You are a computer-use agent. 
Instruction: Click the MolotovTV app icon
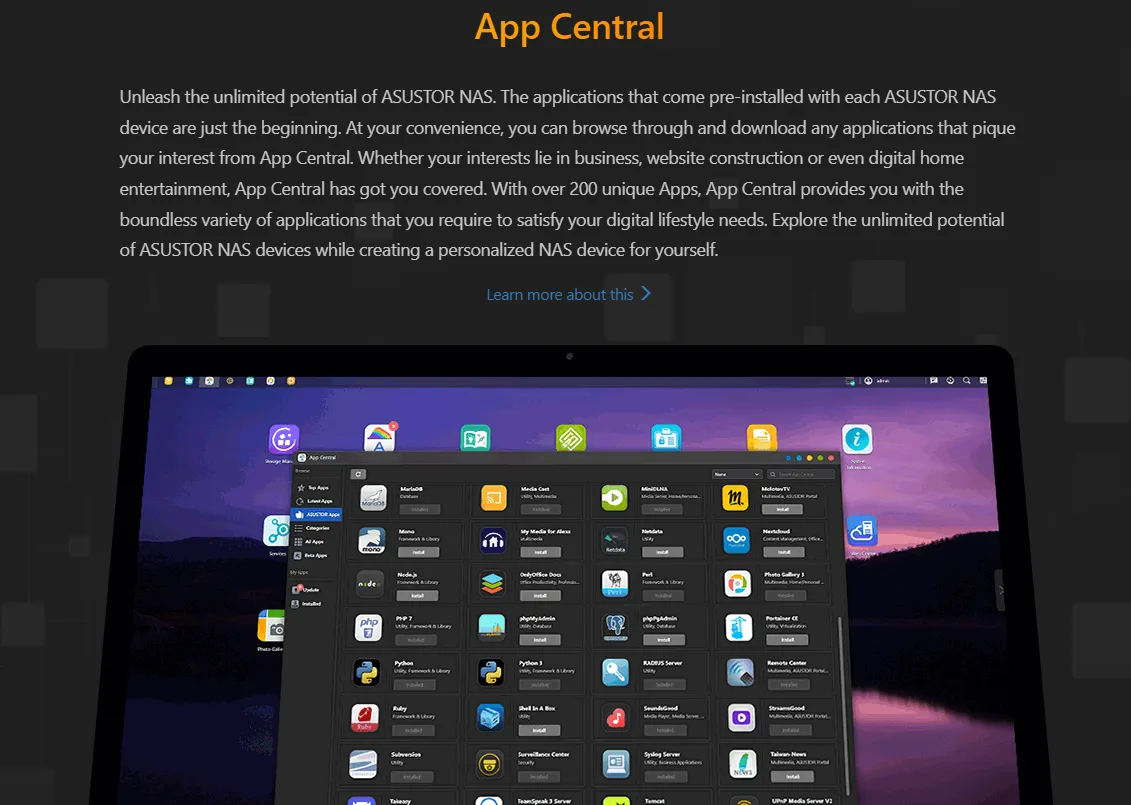(x=735, y=498)
